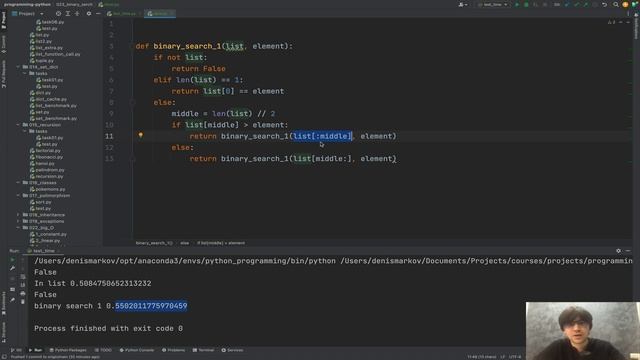
Task: Open the test_time run configuration dropdown
Action: pos(493,4)
